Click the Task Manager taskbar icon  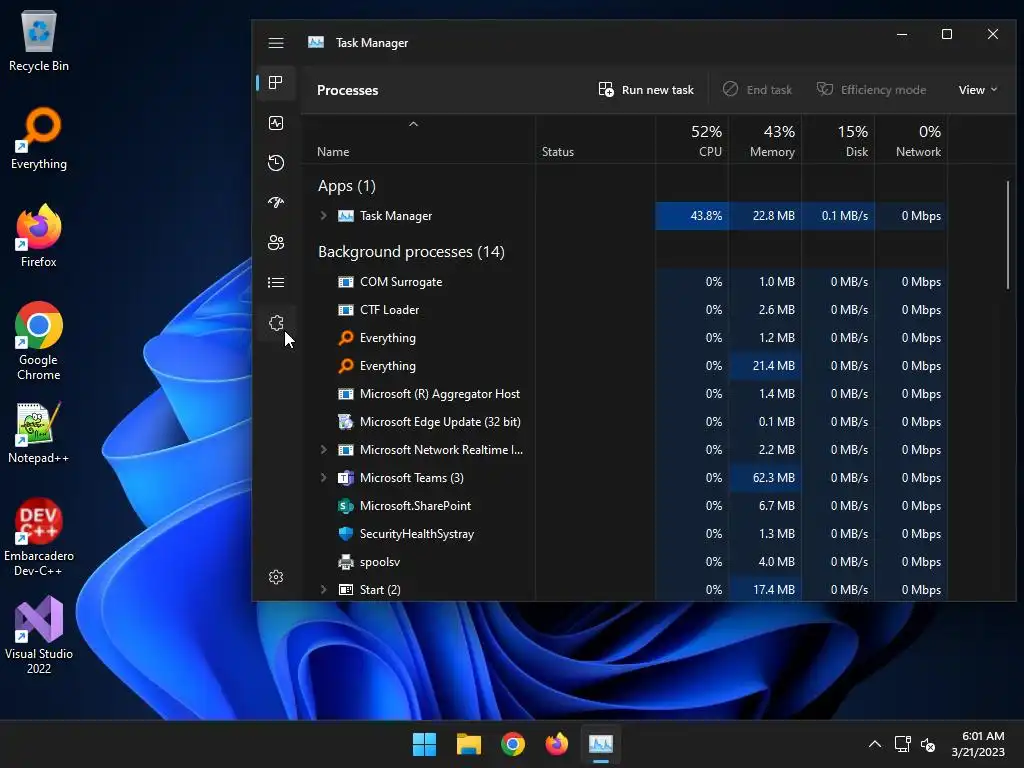tap(601, 744)
